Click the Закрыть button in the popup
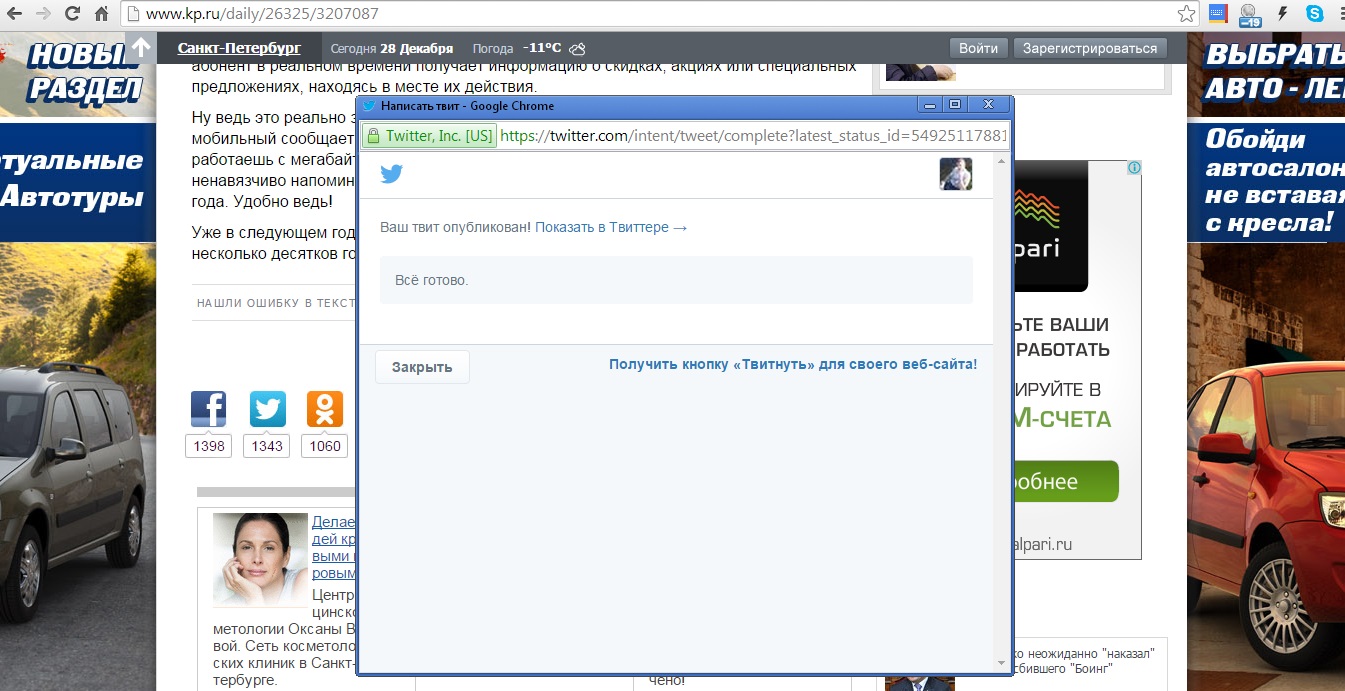 point(422,367)
